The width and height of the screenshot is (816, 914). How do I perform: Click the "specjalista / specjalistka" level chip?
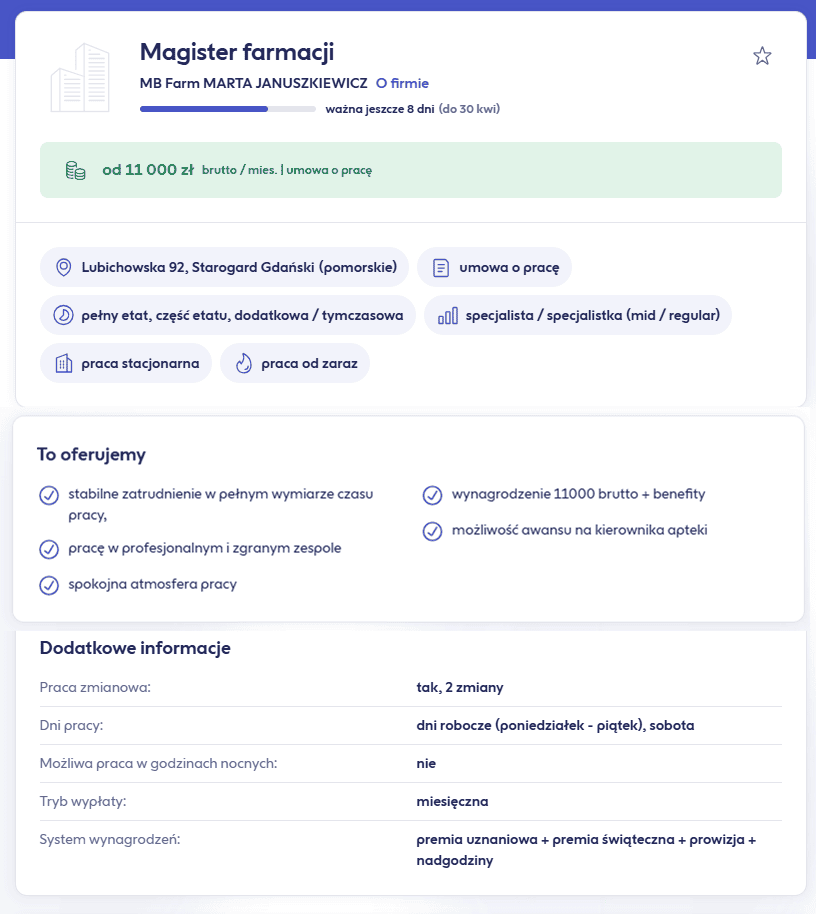[578, 315]
